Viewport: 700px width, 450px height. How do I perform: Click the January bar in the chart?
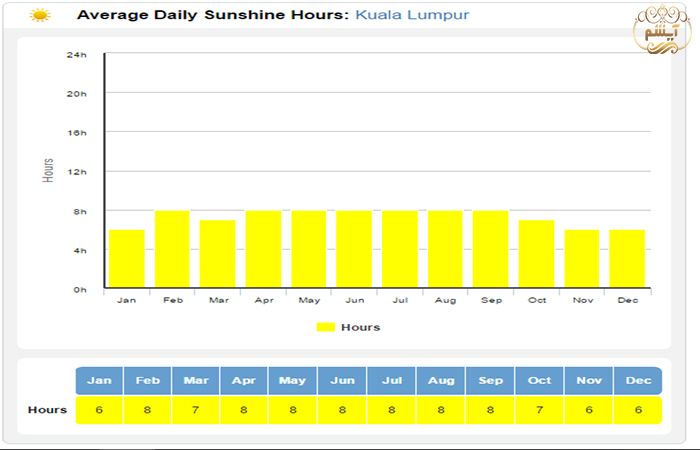[x=127, y=259]
